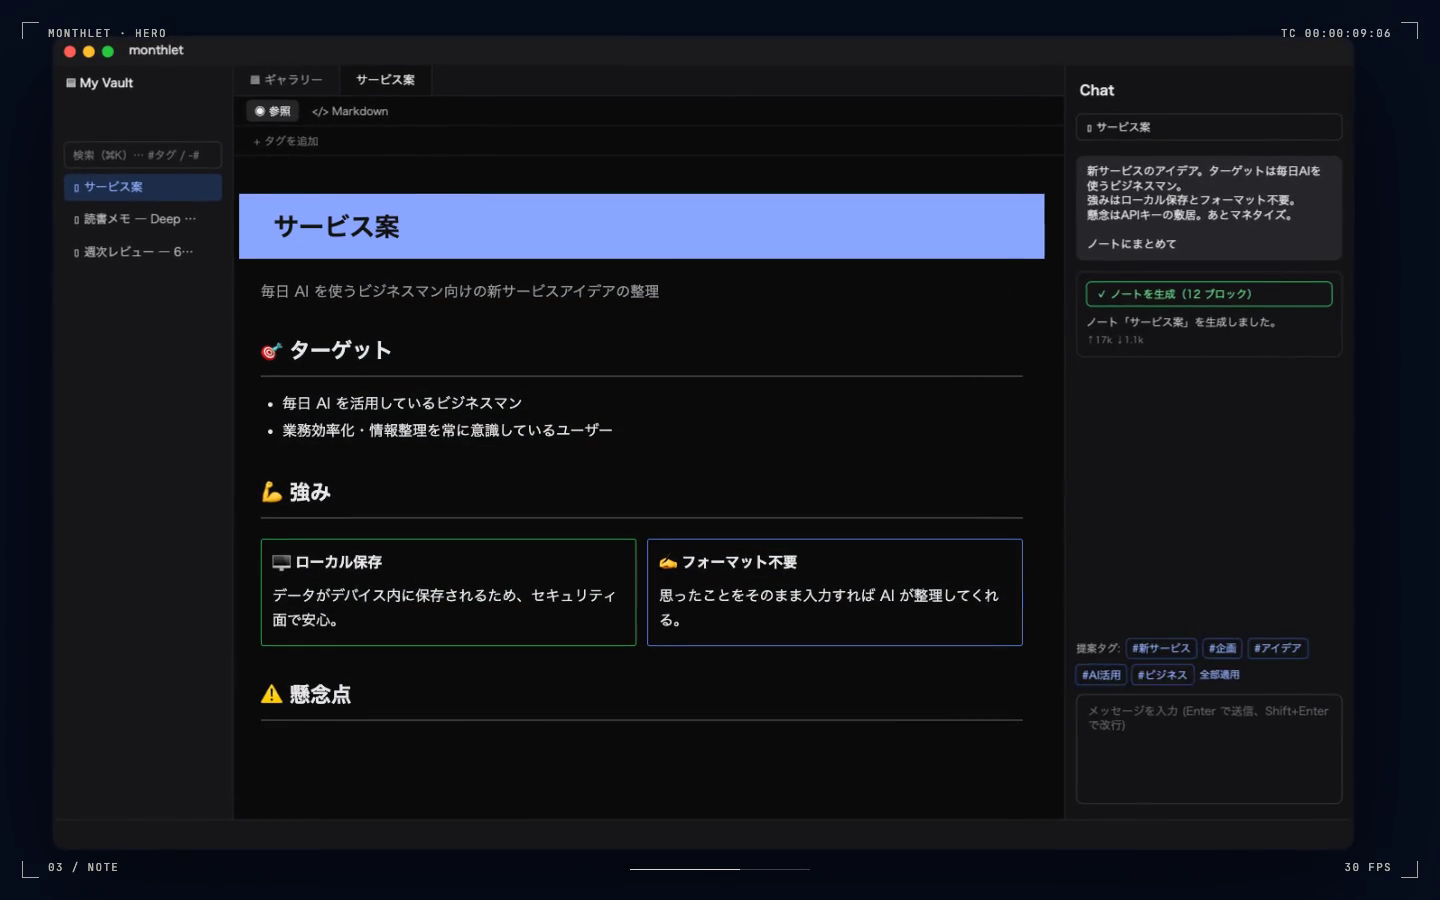This screenshot has width=1440, height=900.
Task: Click the My Vault header
Action: point(100,83)
